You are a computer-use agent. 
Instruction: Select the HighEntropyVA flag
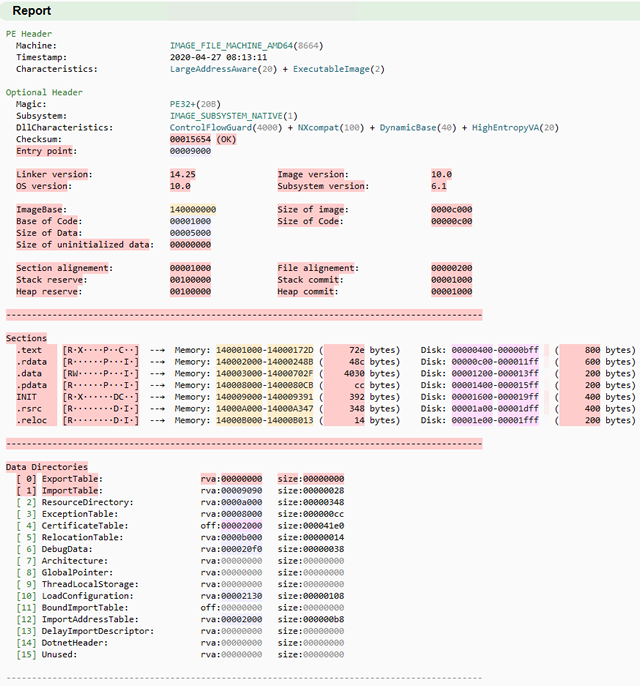(509, 128)
